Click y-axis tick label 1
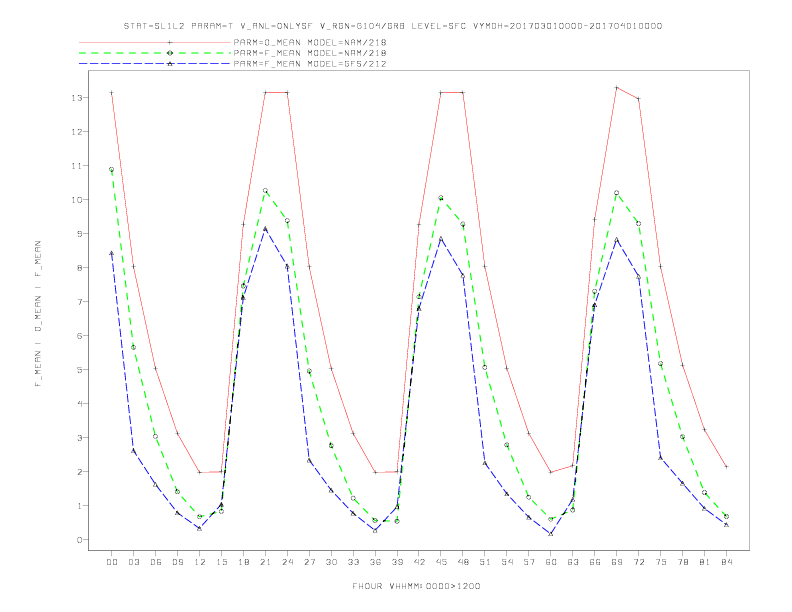Screen dimensions: 792x612 79,505
